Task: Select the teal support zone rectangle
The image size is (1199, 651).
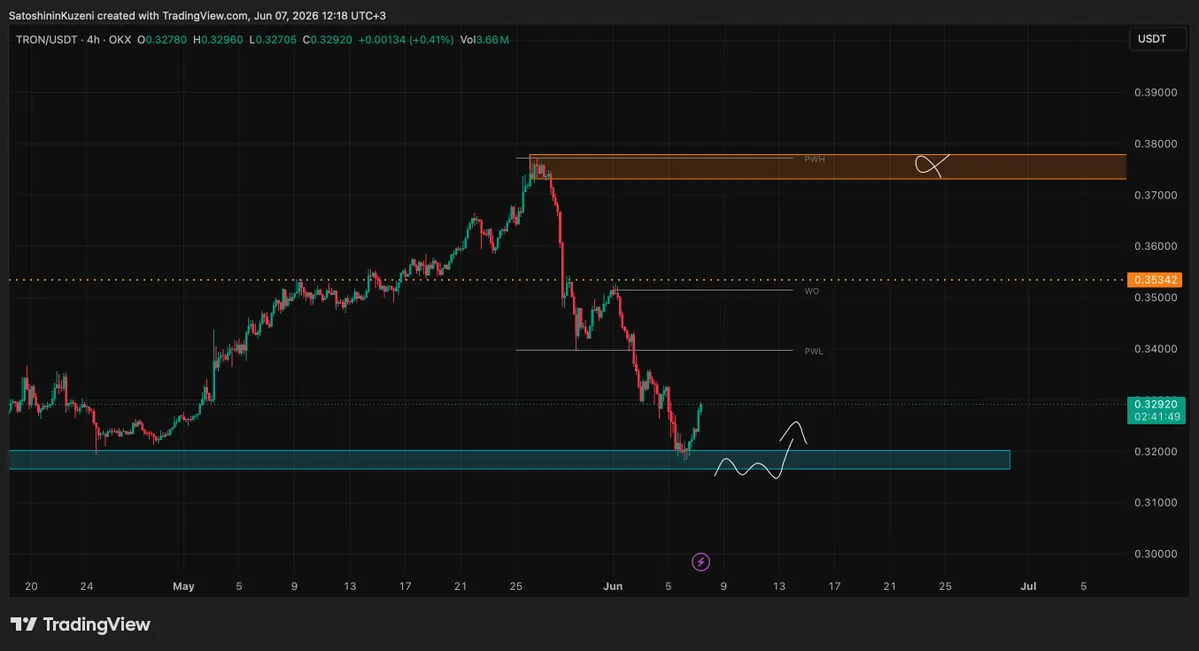Action: tap(509, 459)
